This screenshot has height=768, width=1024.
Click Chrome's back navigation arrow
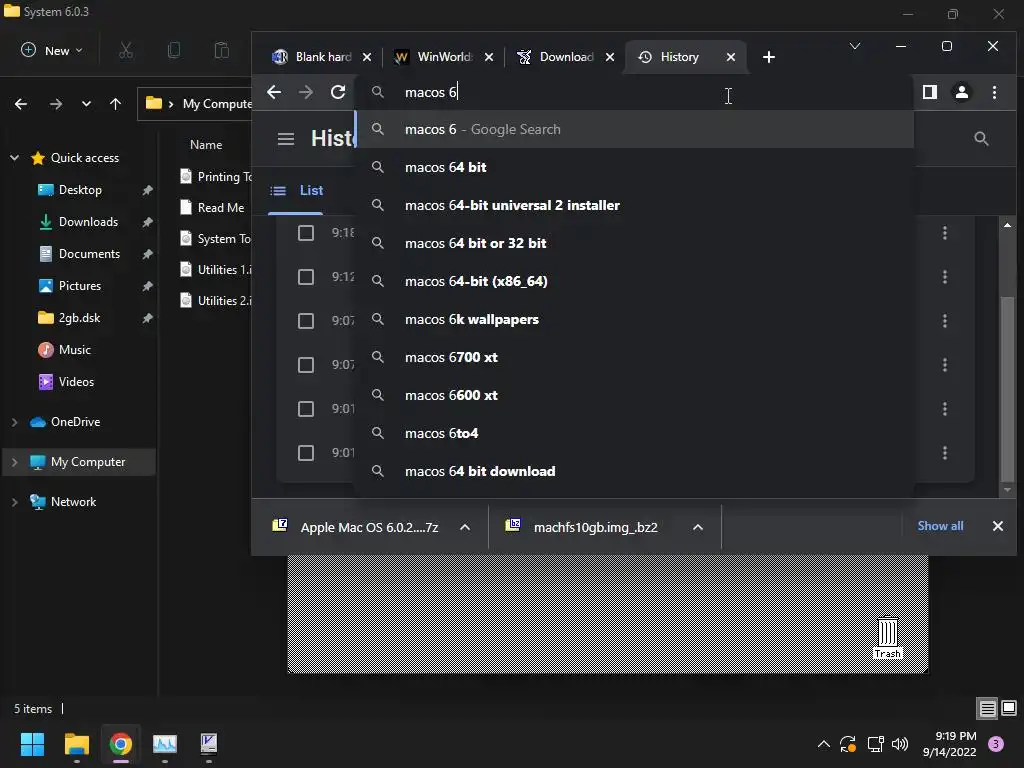coord(274,92)
